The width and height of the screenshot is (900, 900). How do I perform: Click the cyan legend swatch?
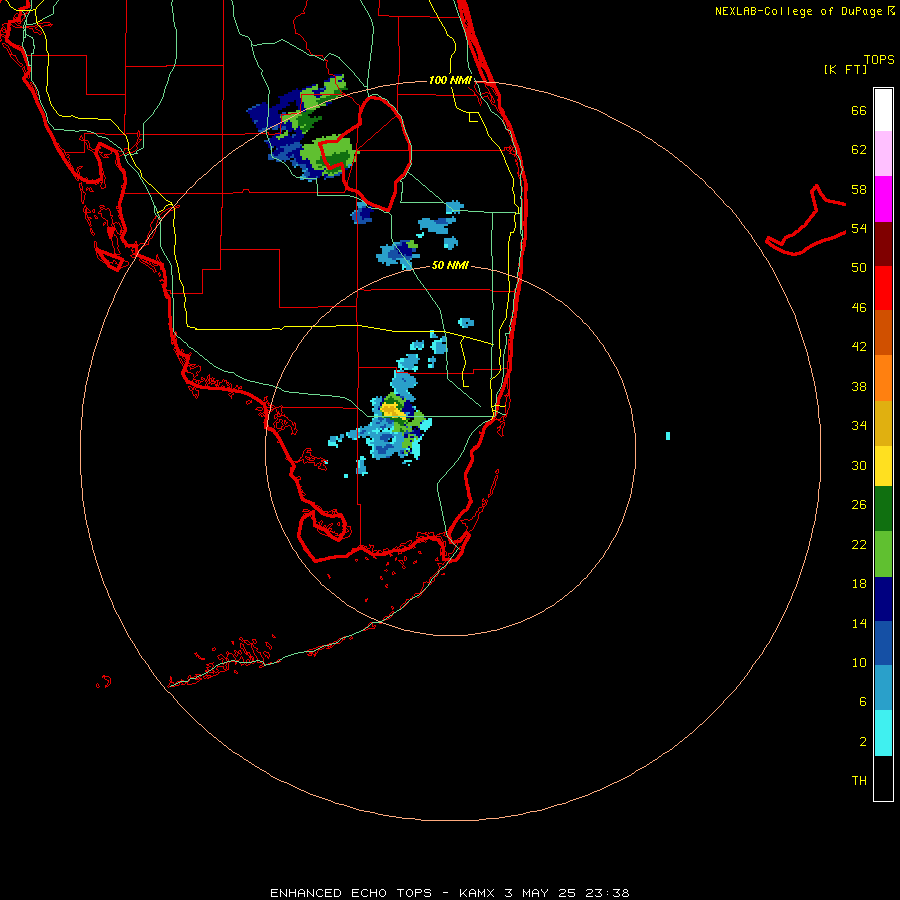click(x=883, y=733)
